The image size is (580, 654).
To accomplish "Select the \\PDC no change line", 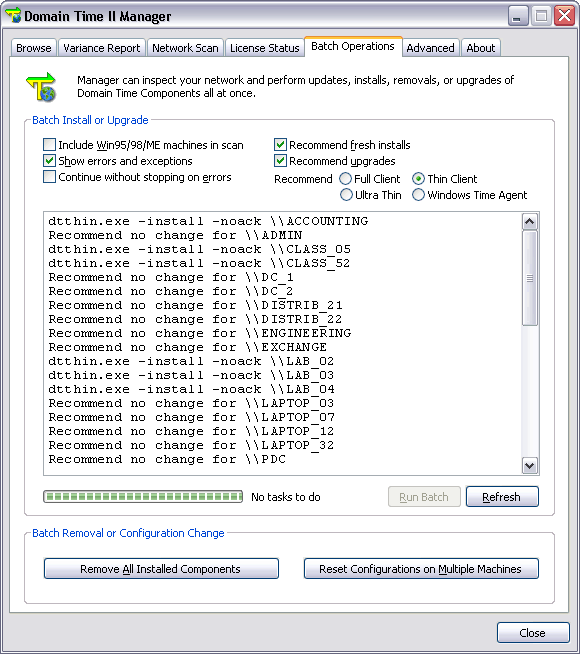I will (167, 459).
